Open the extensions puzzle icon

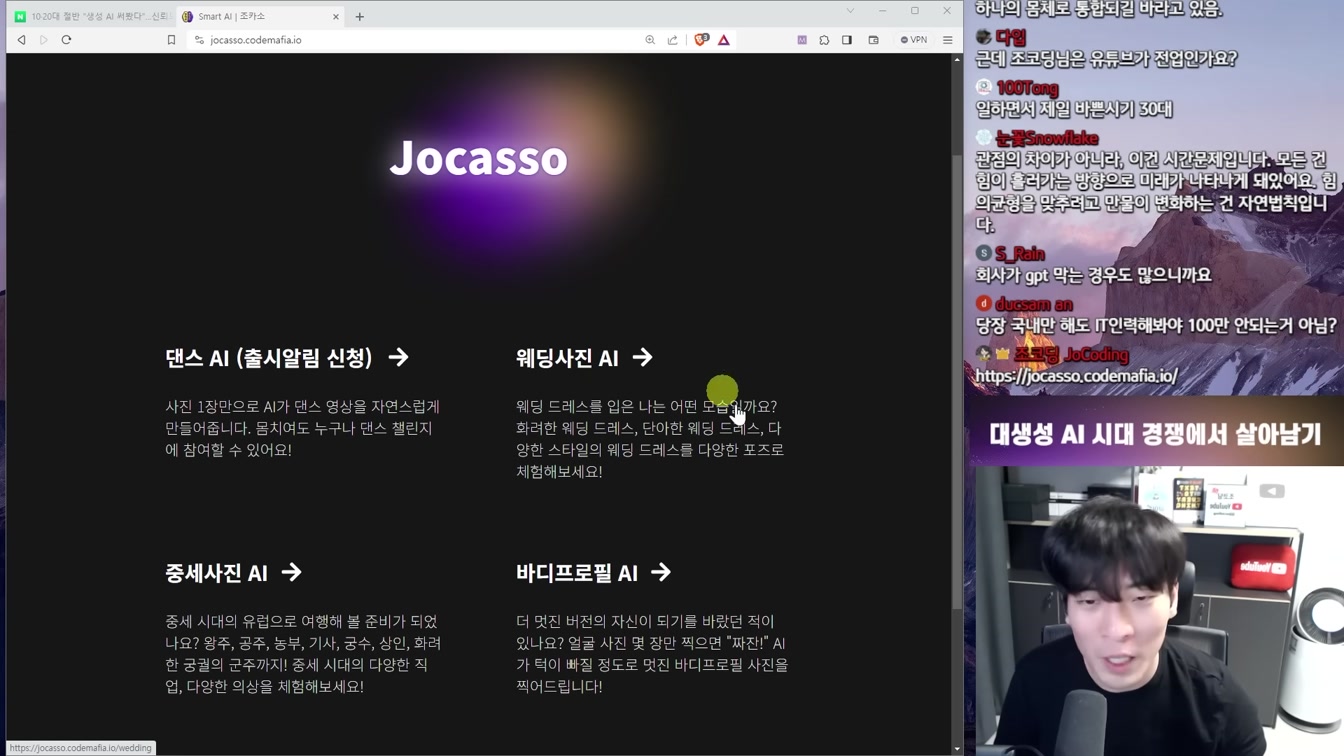[824, 40]
